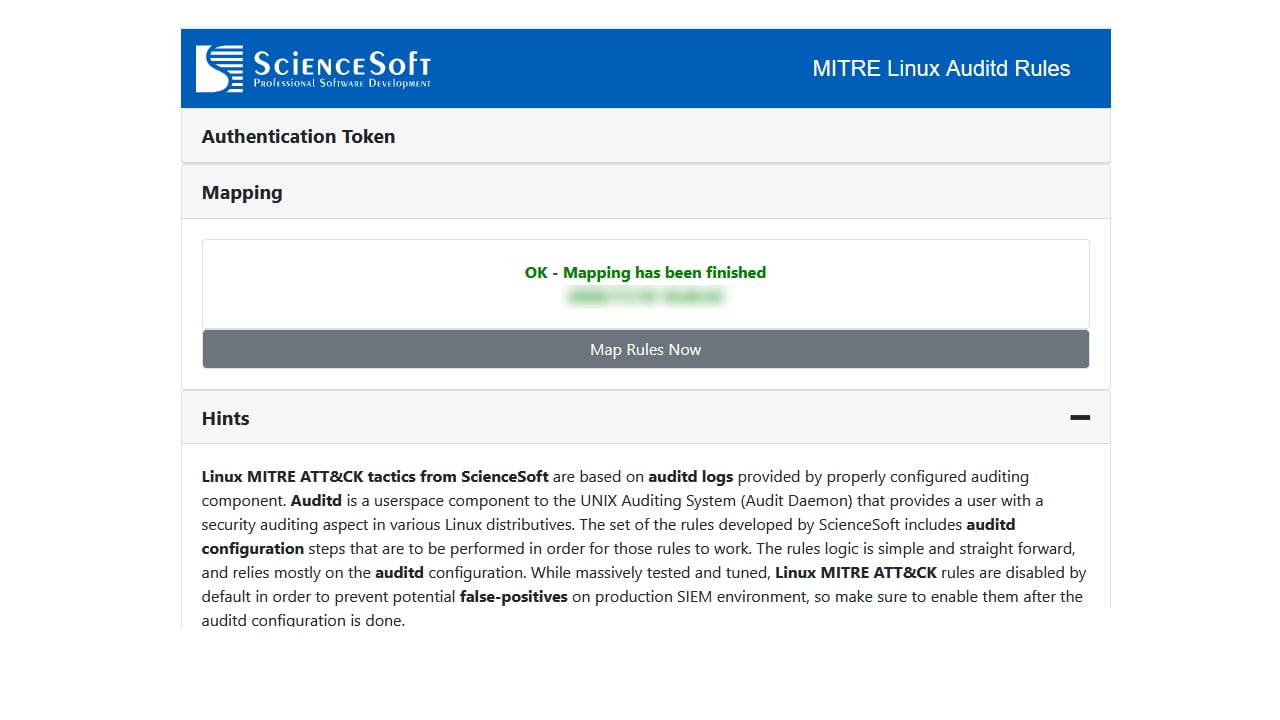Click the green mapping success message

pos(645,272)
